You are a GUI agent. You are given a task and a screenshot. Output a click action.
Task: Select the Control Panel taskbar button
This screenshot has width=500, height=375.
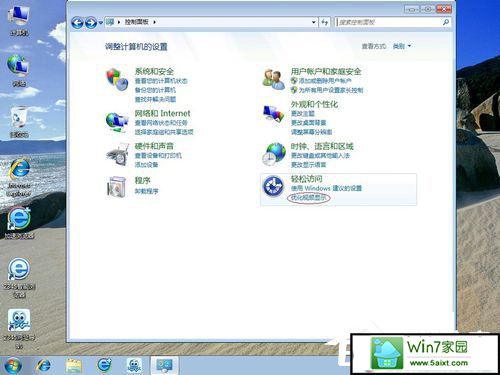[x=164, y=365]
